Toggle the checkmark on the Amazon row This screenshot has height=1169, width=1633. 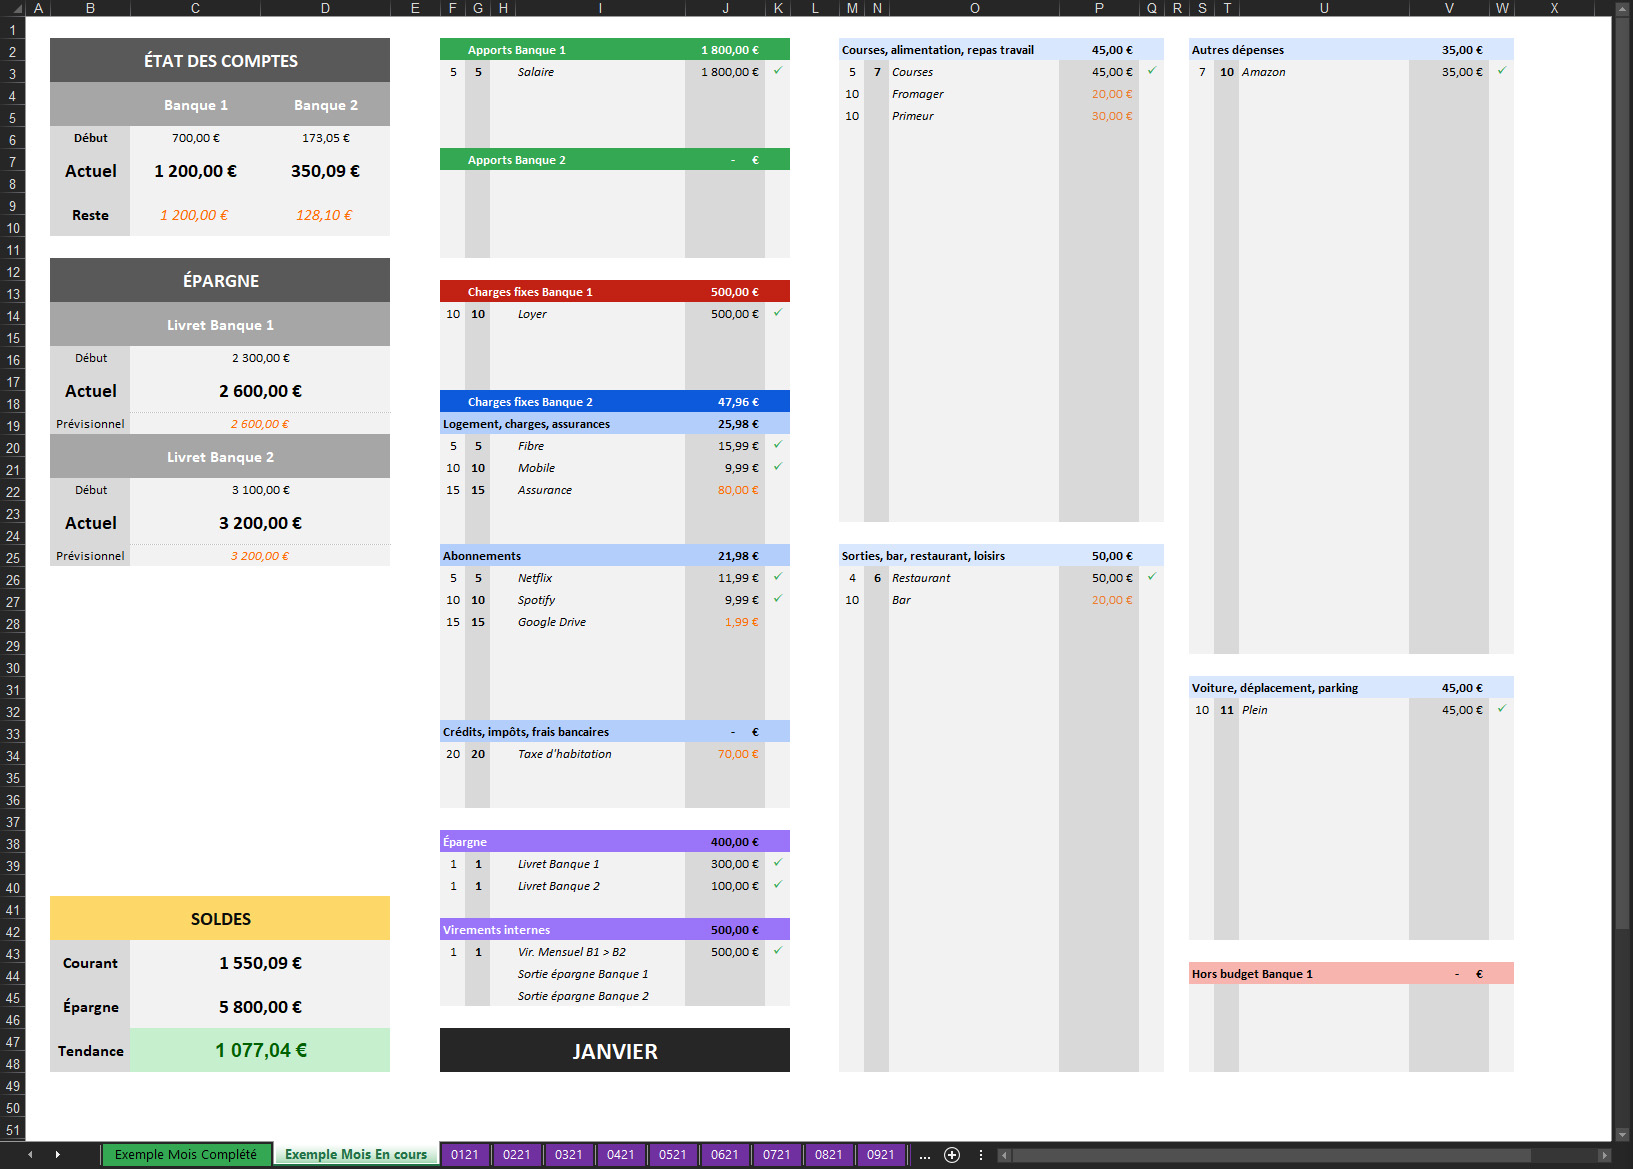(1502, 71)
